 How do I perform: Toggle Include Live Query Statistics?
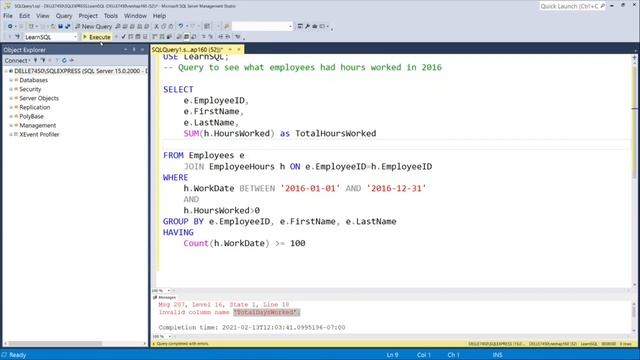click(x=162, y=37)
